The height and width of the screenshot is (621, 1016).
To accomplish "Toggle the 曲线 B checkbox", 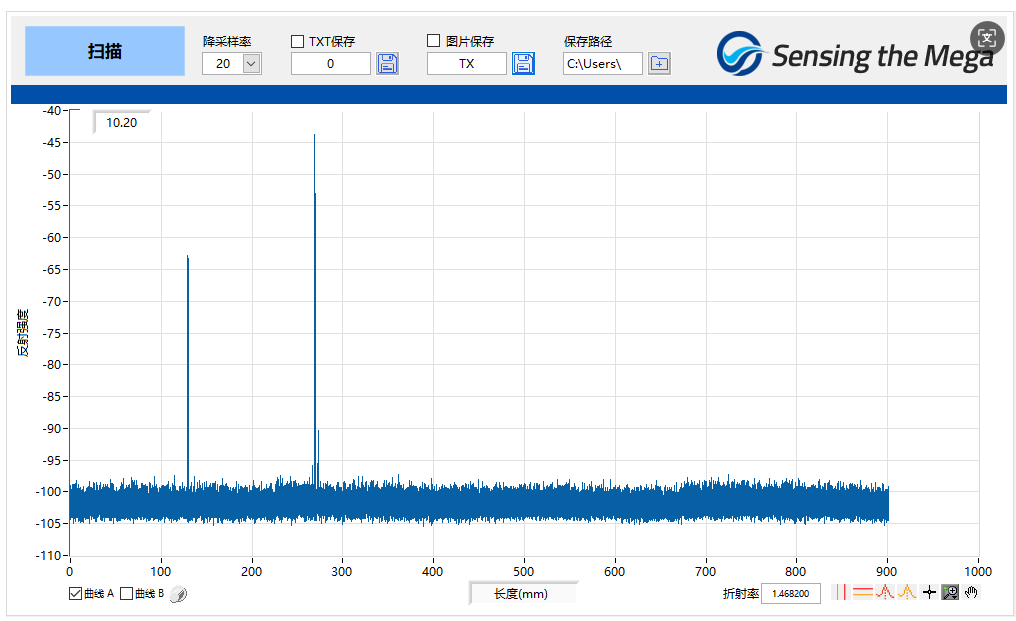I will point(126,593).
